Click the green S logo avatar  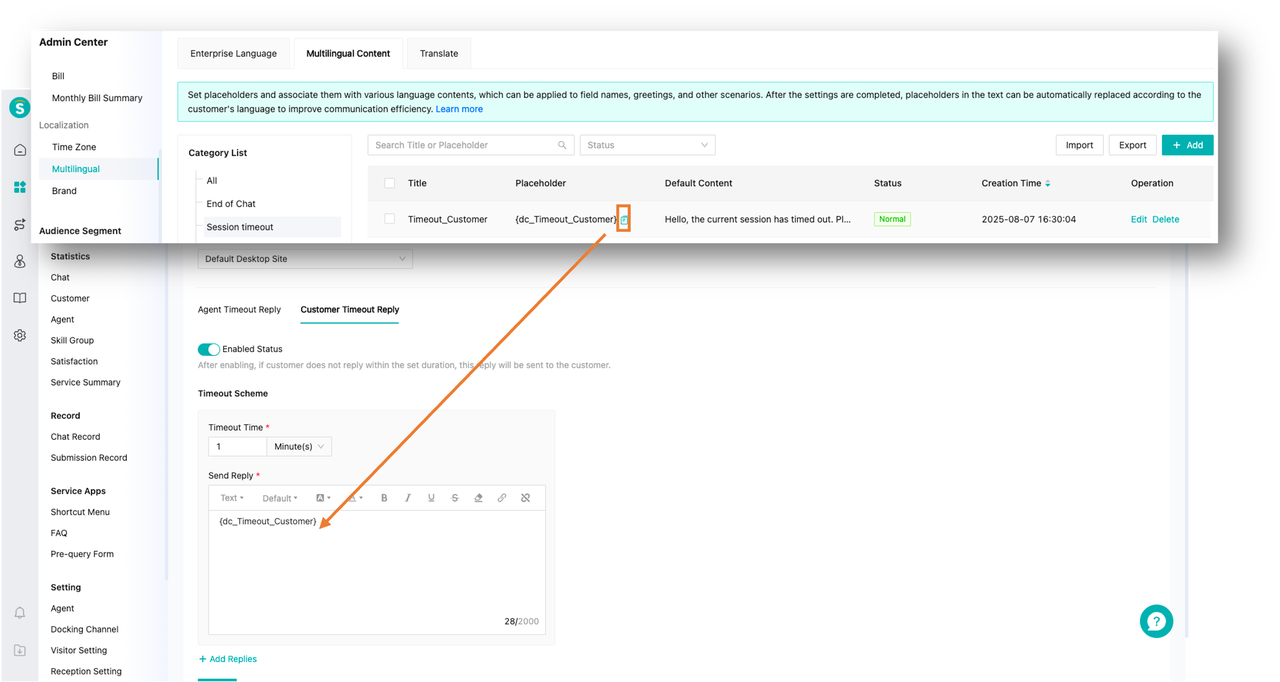coord(20,108)
